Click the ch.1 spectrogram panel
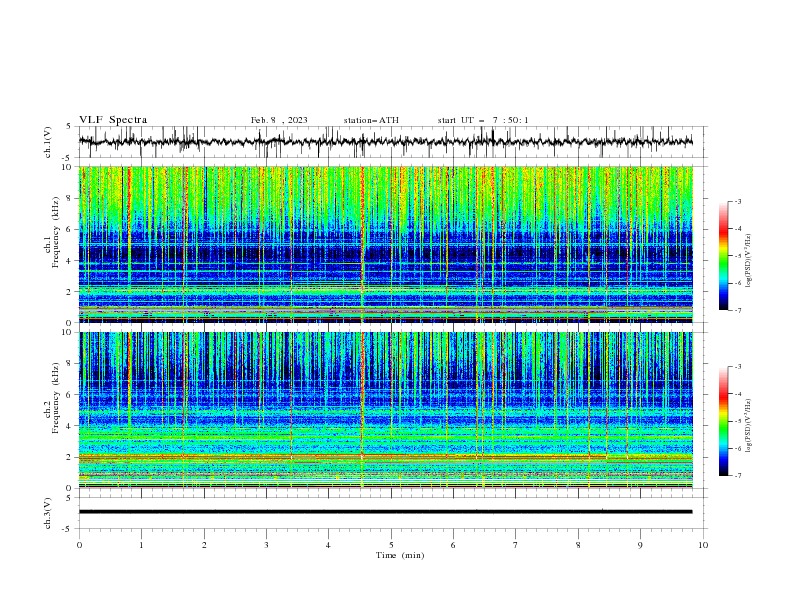 (x=385, y=244)
